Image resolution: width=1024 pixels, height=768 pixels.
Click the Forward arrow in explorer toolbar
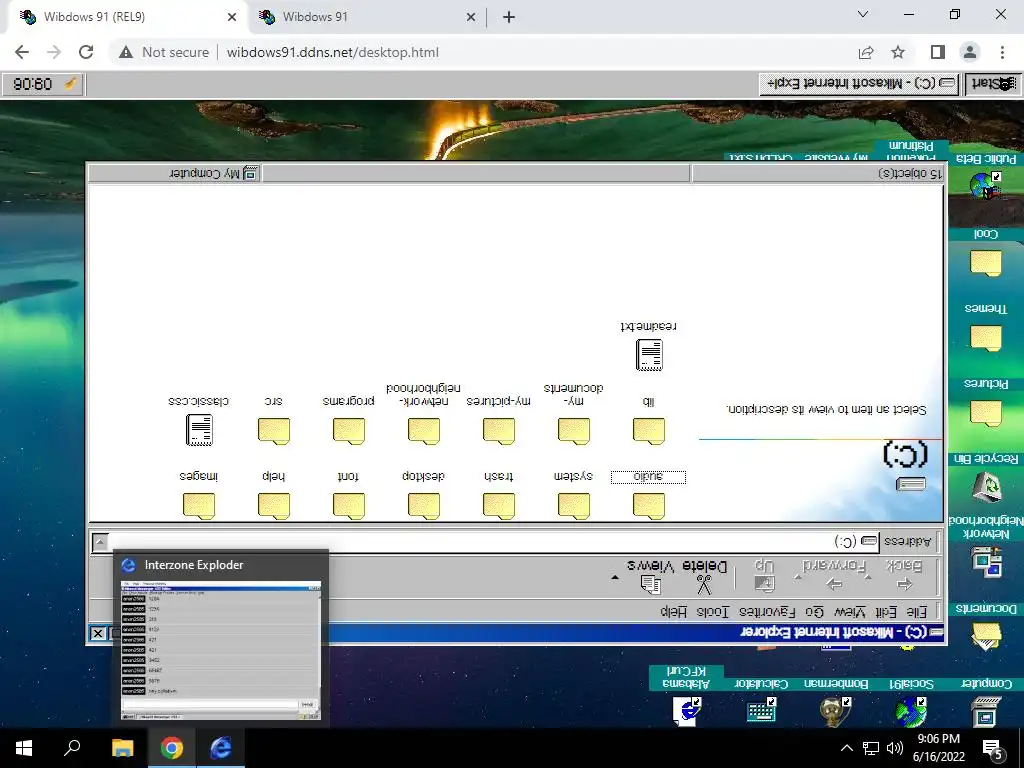[834, 584]
